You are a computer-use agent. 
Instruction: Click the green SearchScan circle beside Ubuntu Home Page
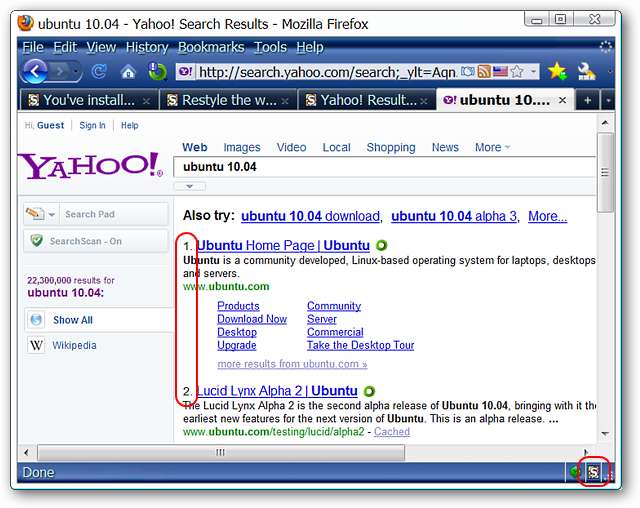(x=381, y=245)
